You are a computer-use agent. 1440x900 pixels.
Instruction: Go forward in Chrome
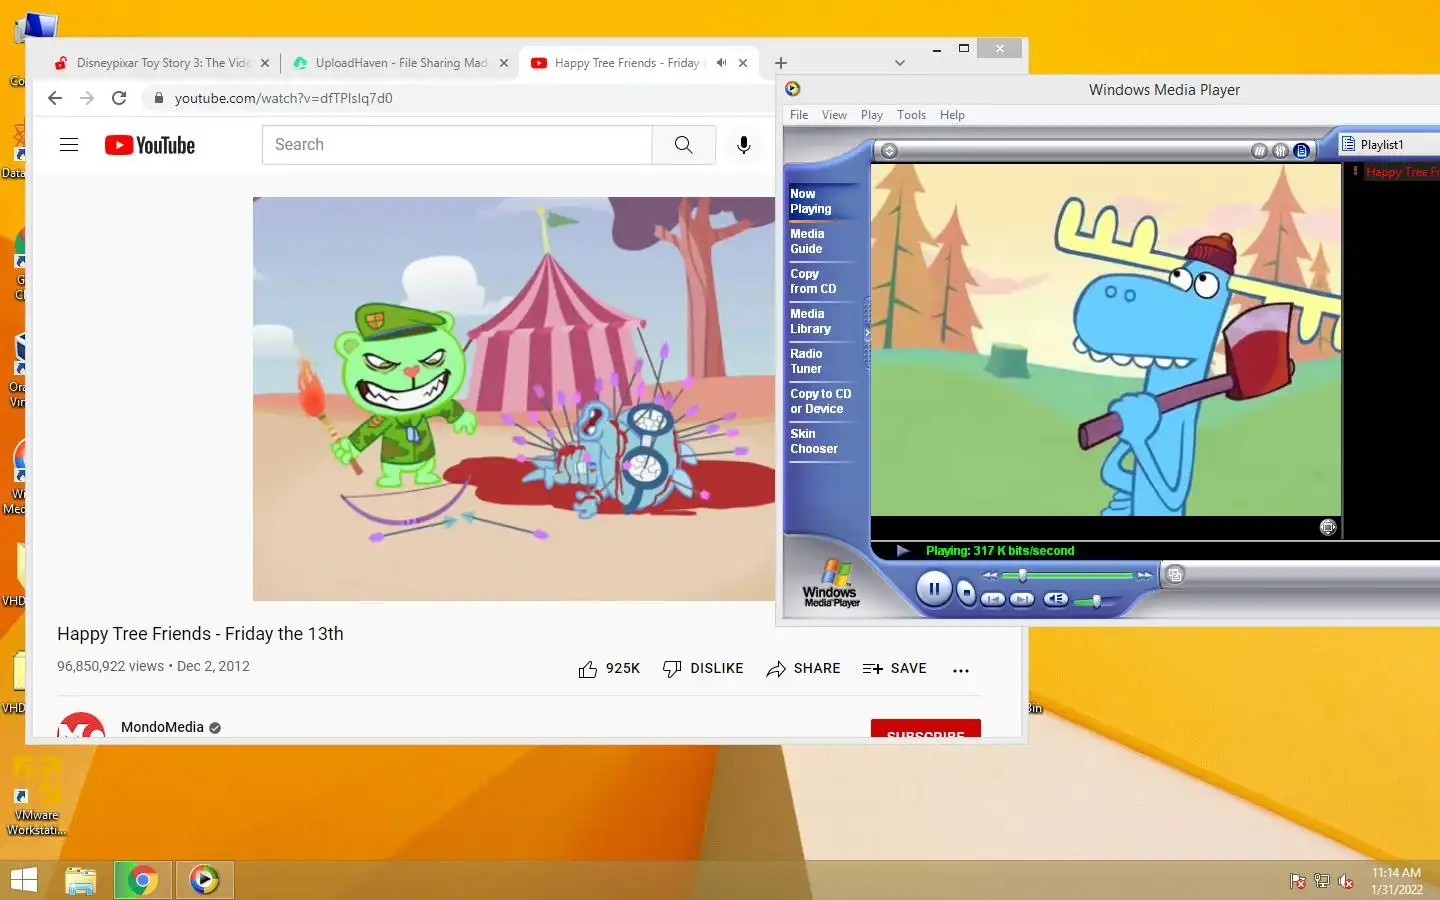pos(87,98)
